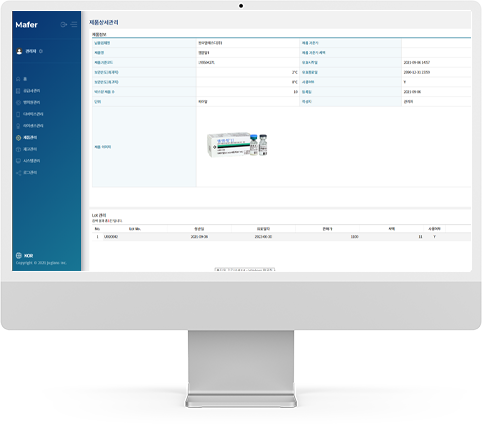Toggle the hamburger menu in sidebar header
The image size is (482, 424).
click(x=74, y=25)
